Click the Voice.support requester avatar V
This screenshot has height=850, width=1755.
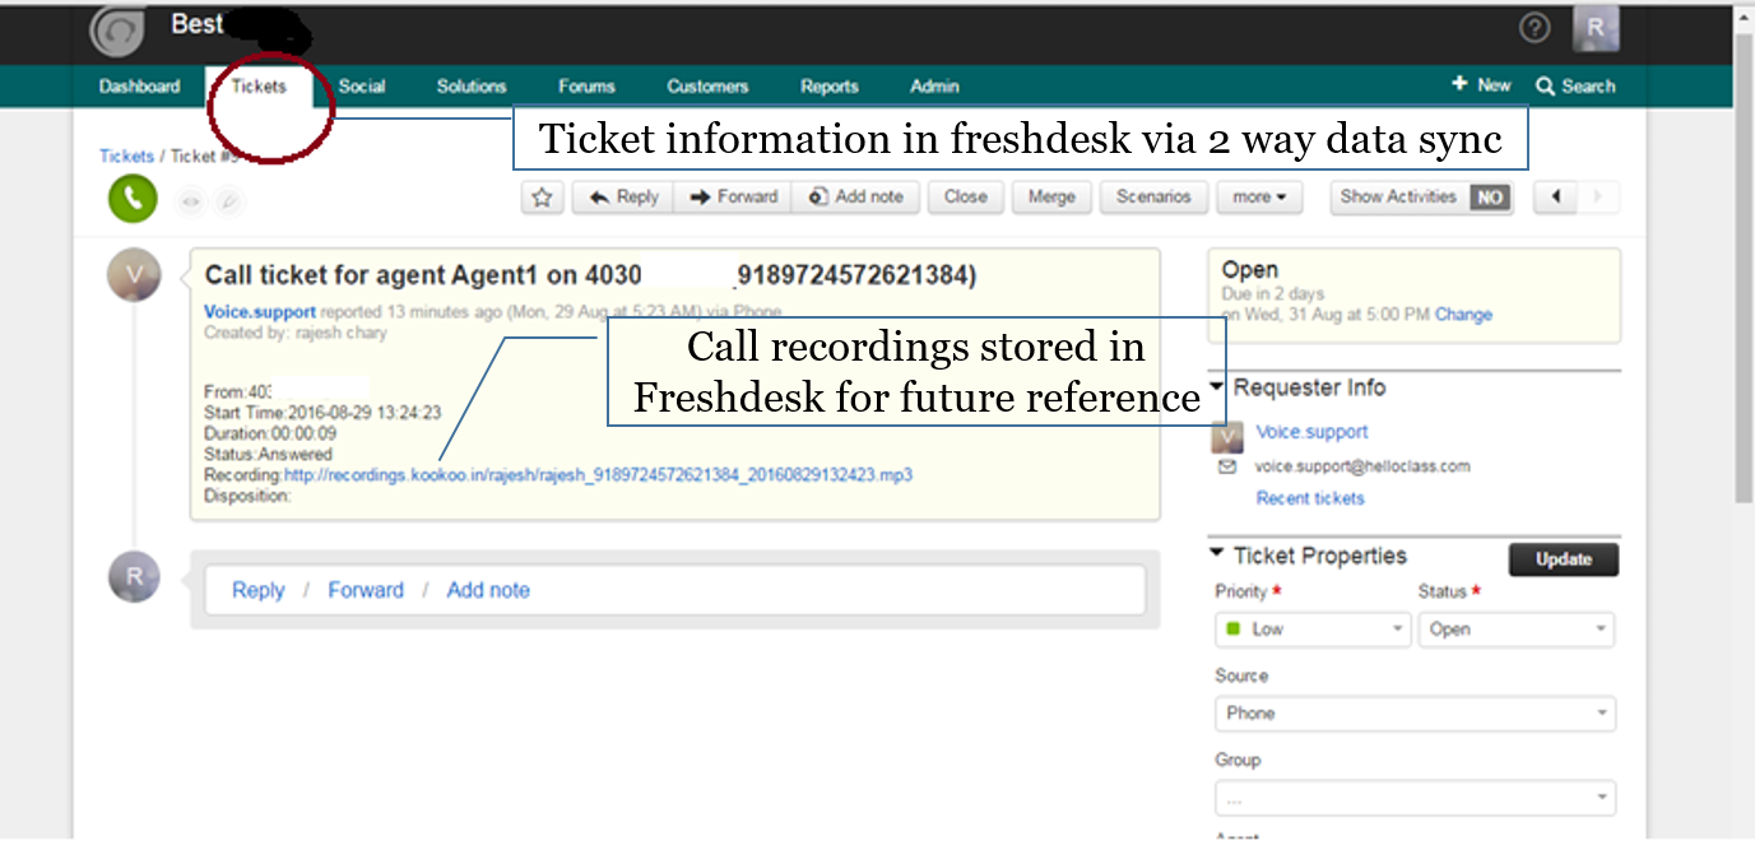(x=134, y=274)
